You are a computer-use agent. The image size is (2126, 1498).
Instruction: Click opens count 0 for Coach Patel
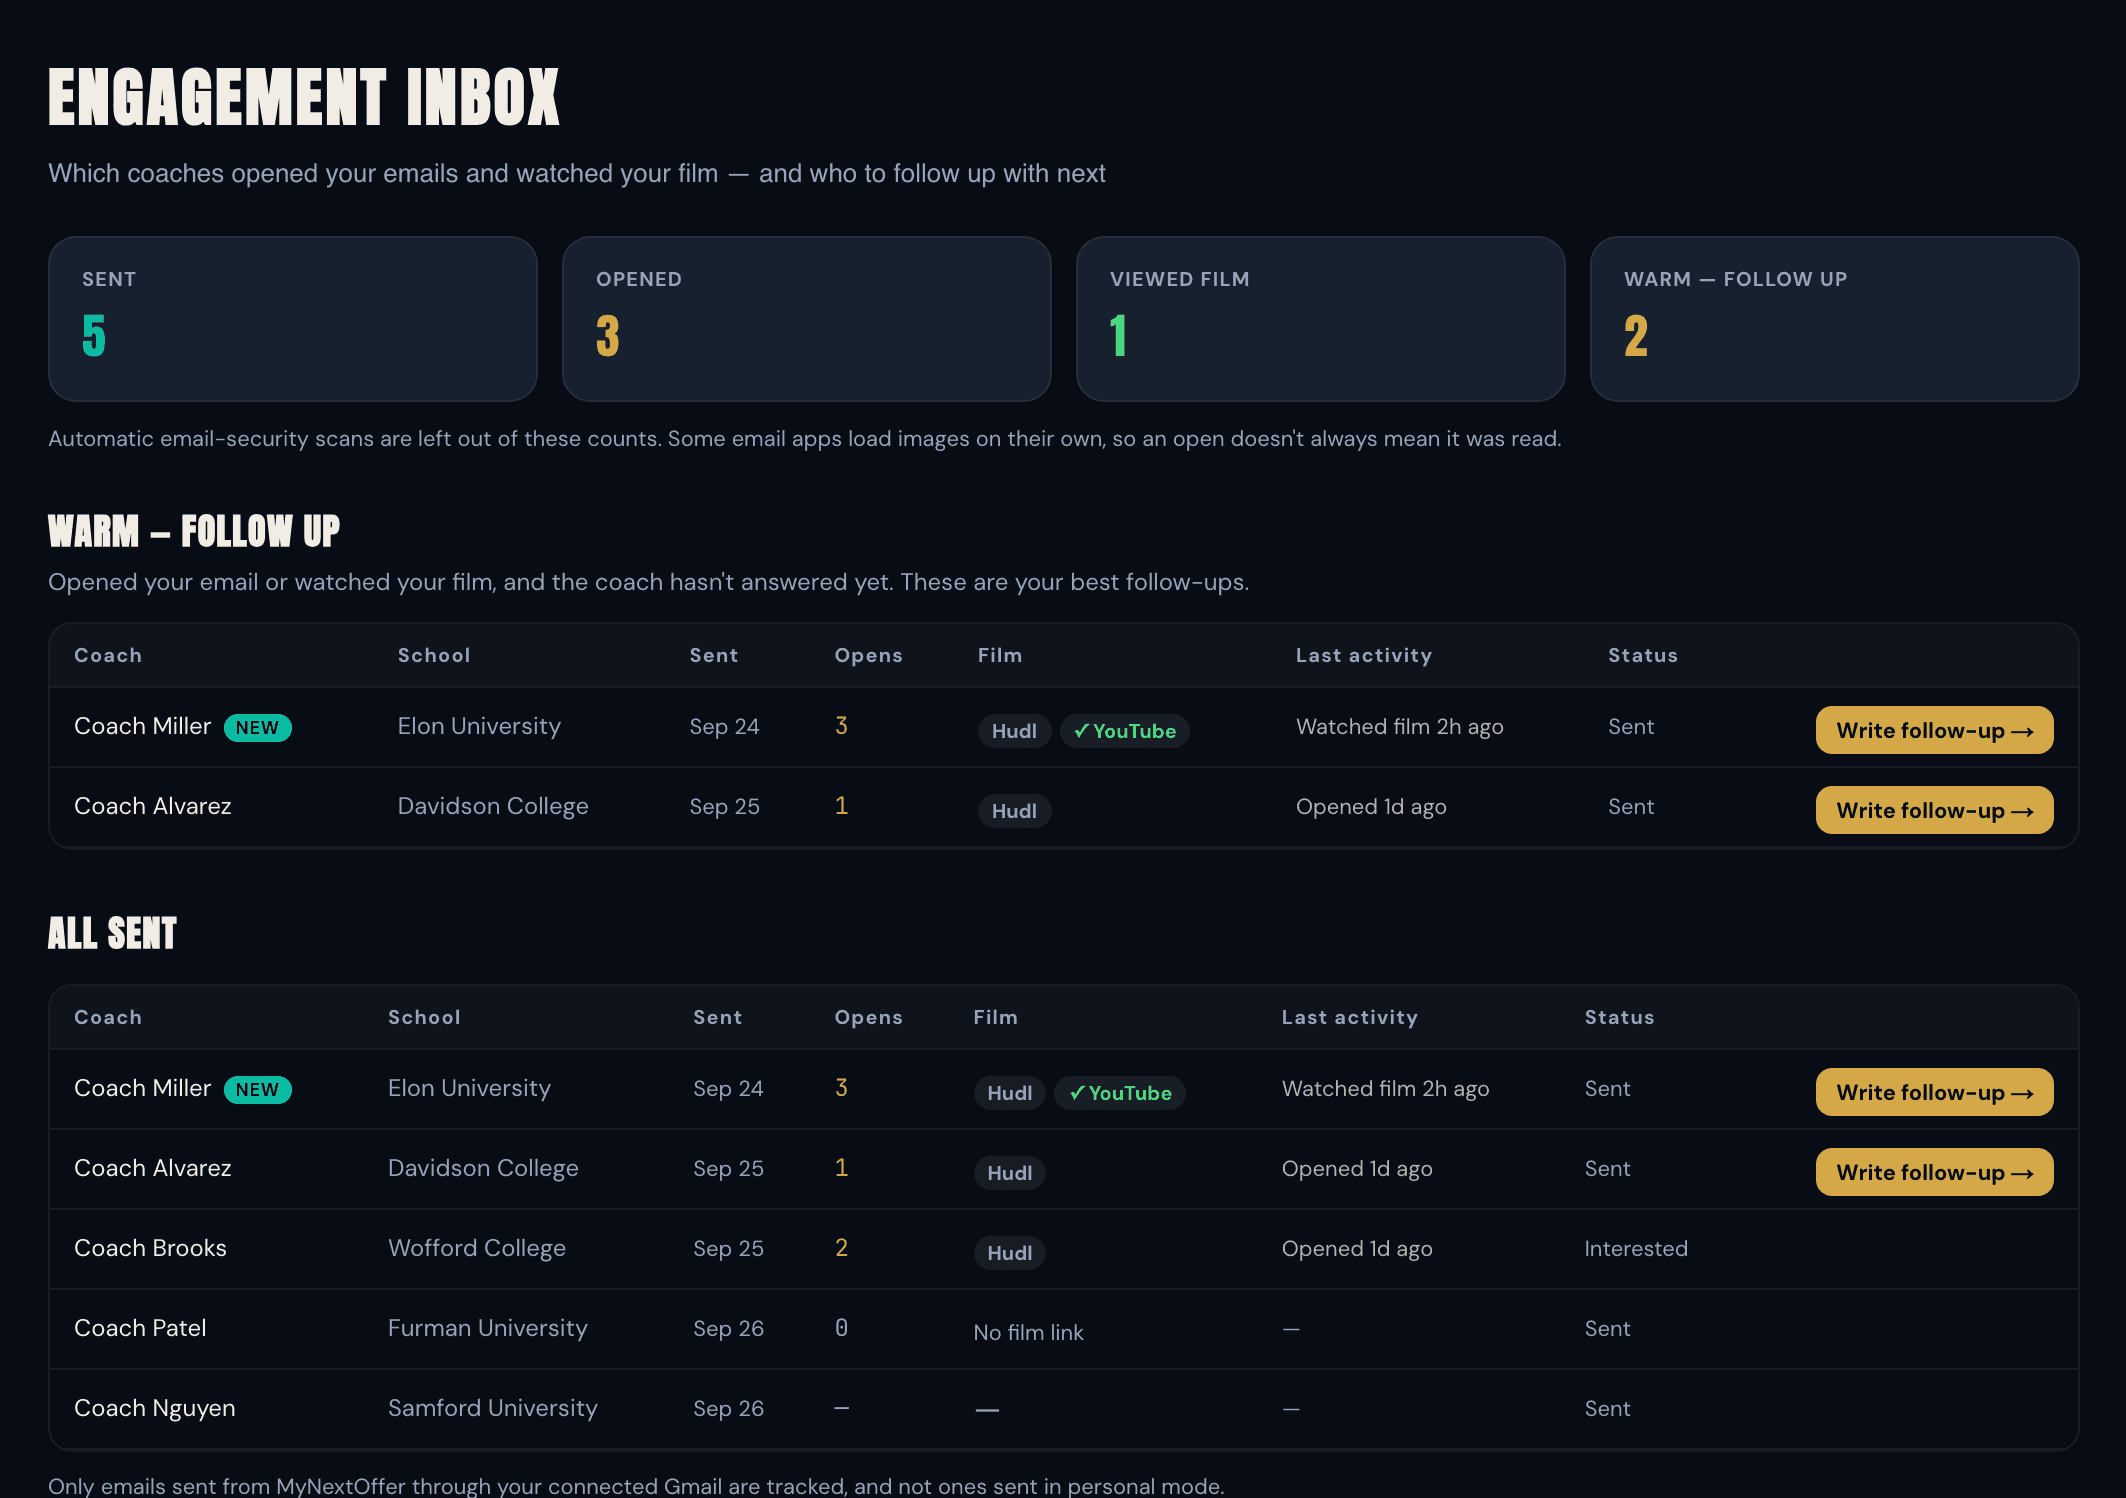(841, 1328)
